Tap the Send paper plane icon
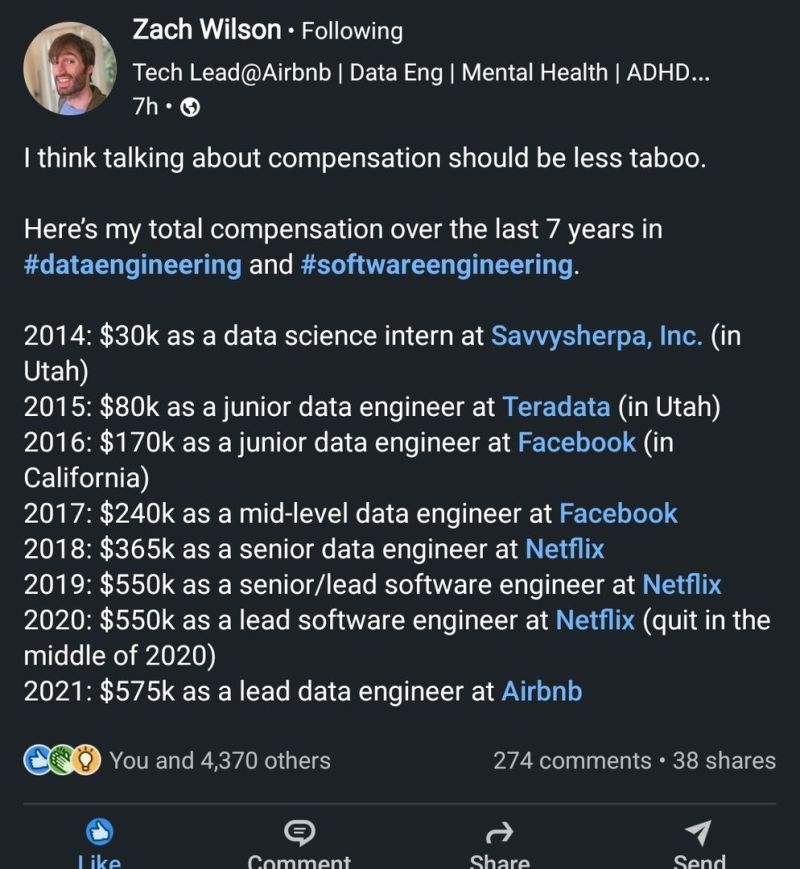800x869 pixels. pyautogui.click(x=699, y=831)
